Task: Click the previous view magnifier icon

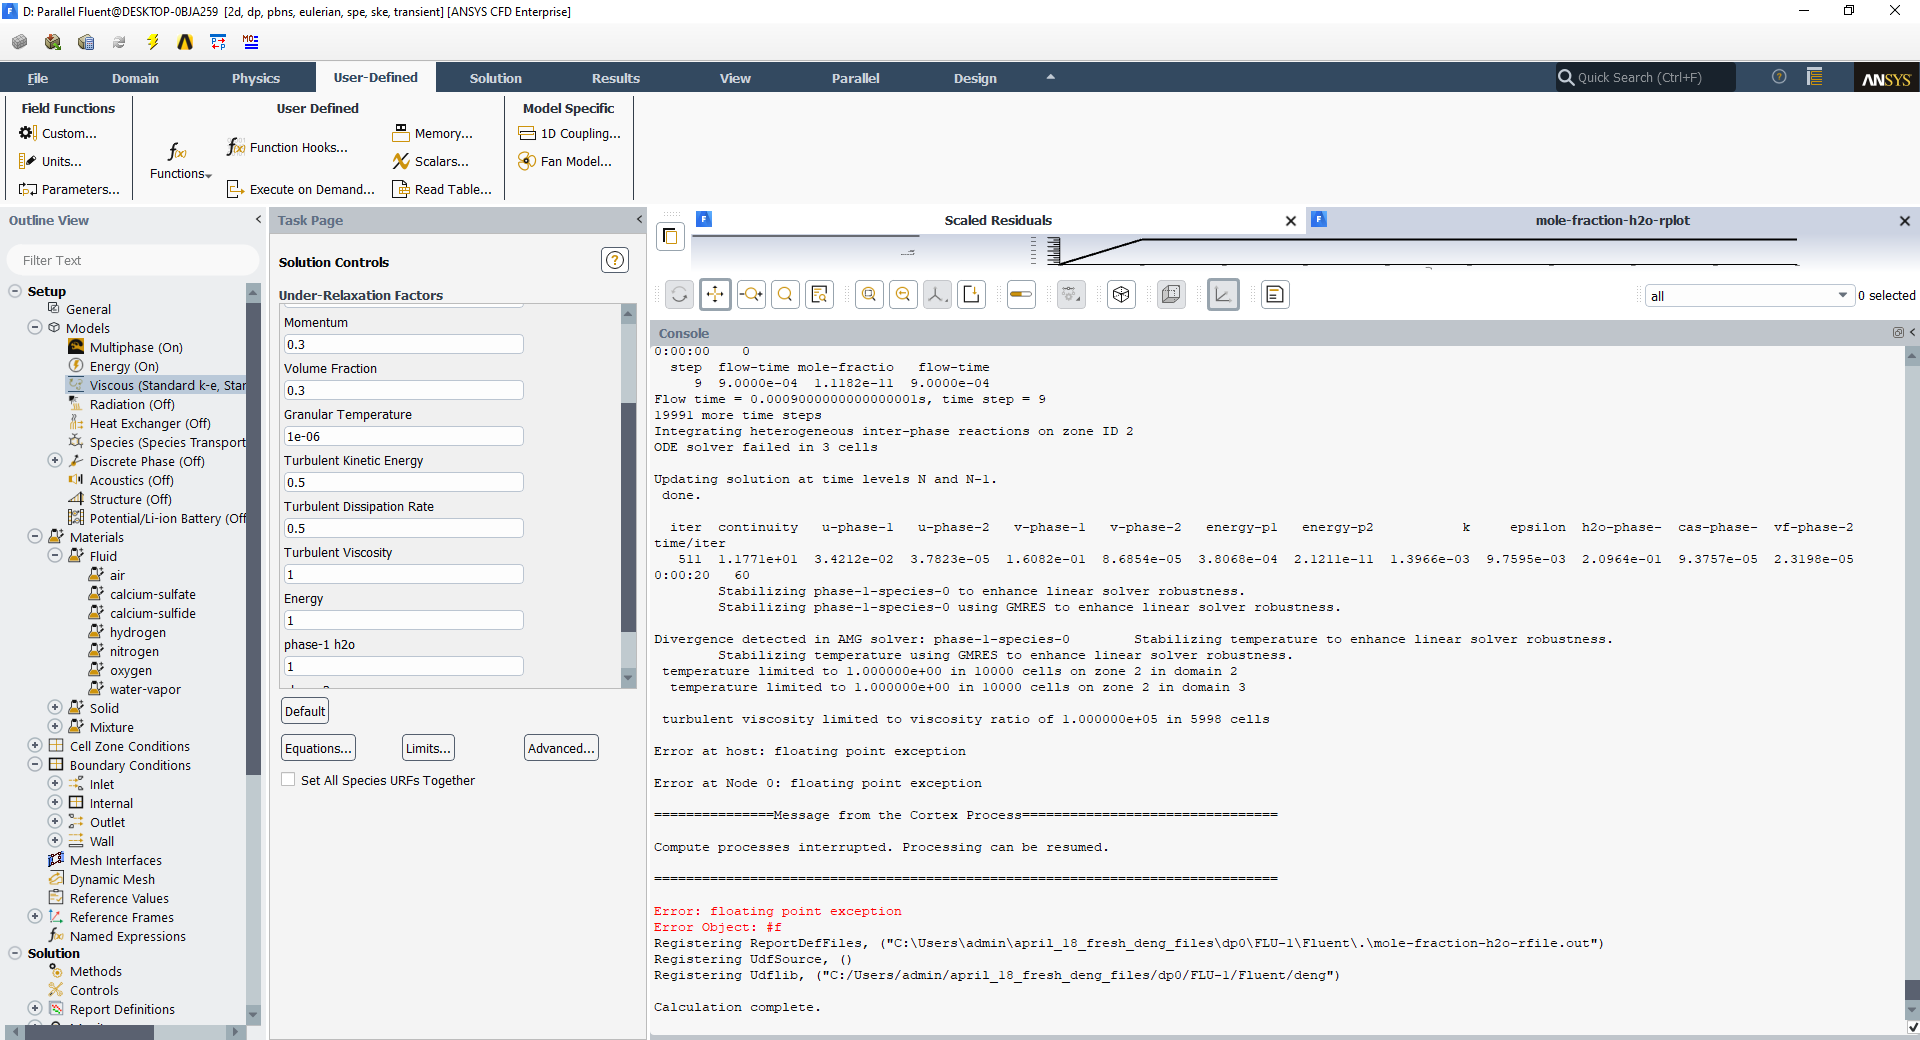Action: tap(903, 294)
